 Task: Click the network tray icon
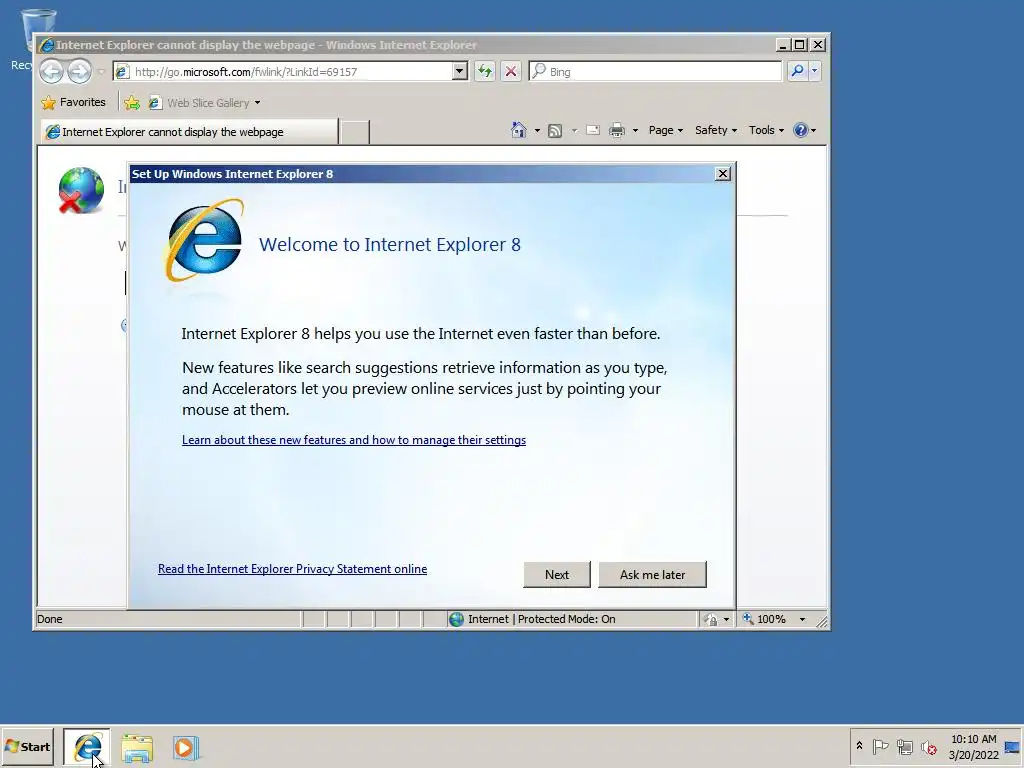[904, 746]
